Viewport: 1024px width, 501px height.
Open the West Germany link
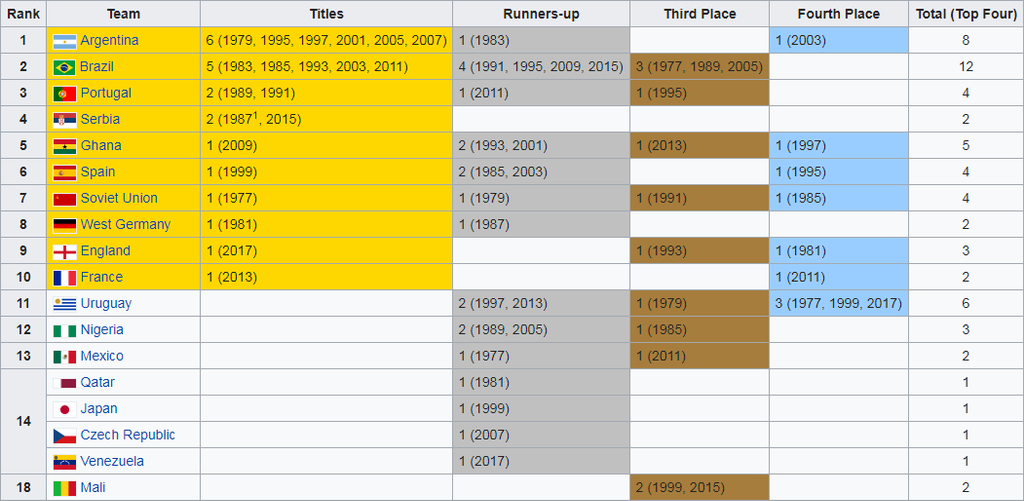click(125, 225)
